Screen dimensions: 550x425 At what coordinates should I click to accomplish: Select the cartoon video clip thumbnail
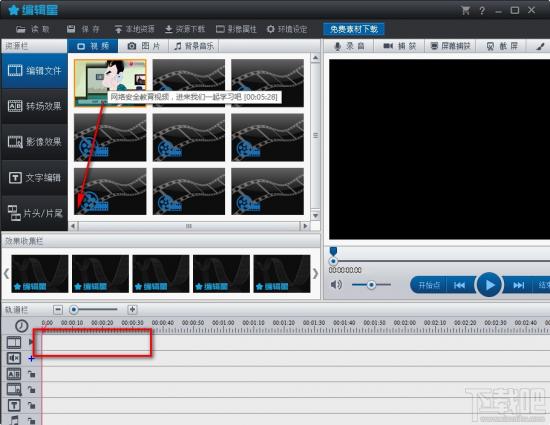110,83
